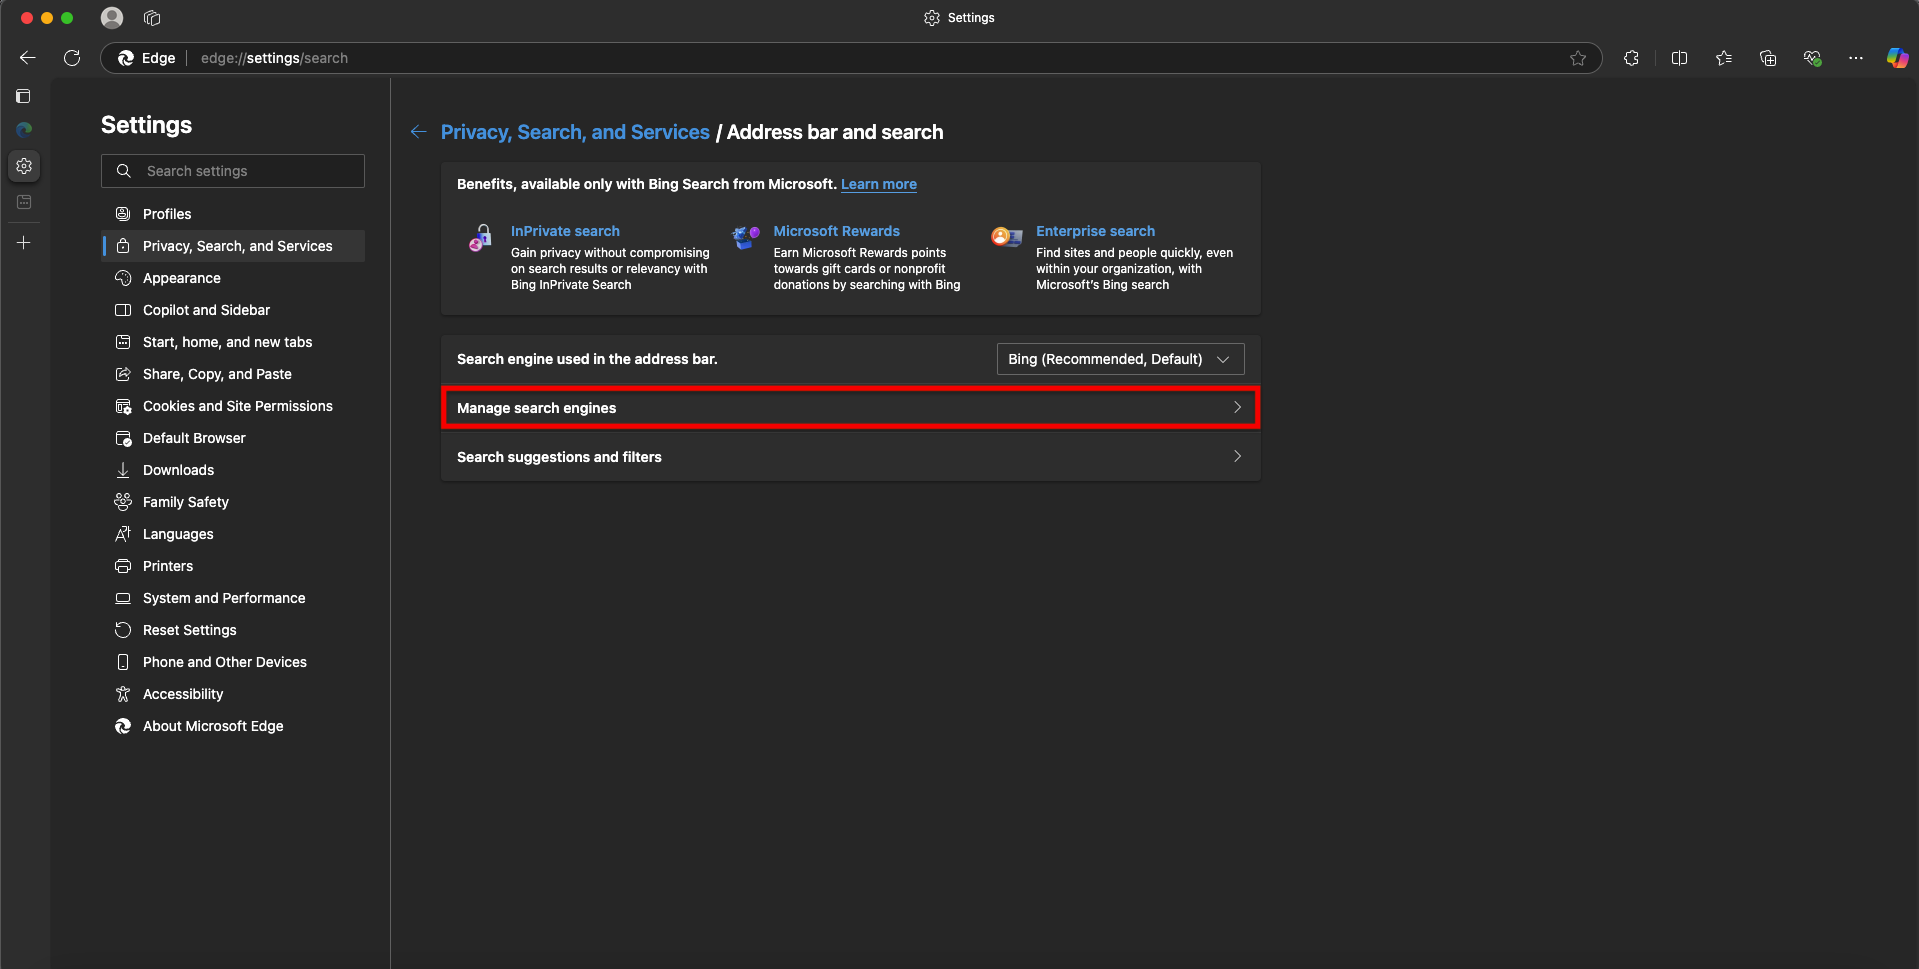Toggle split screen icon in toolbar
1919x969 pixels.
pos(1679,58)
